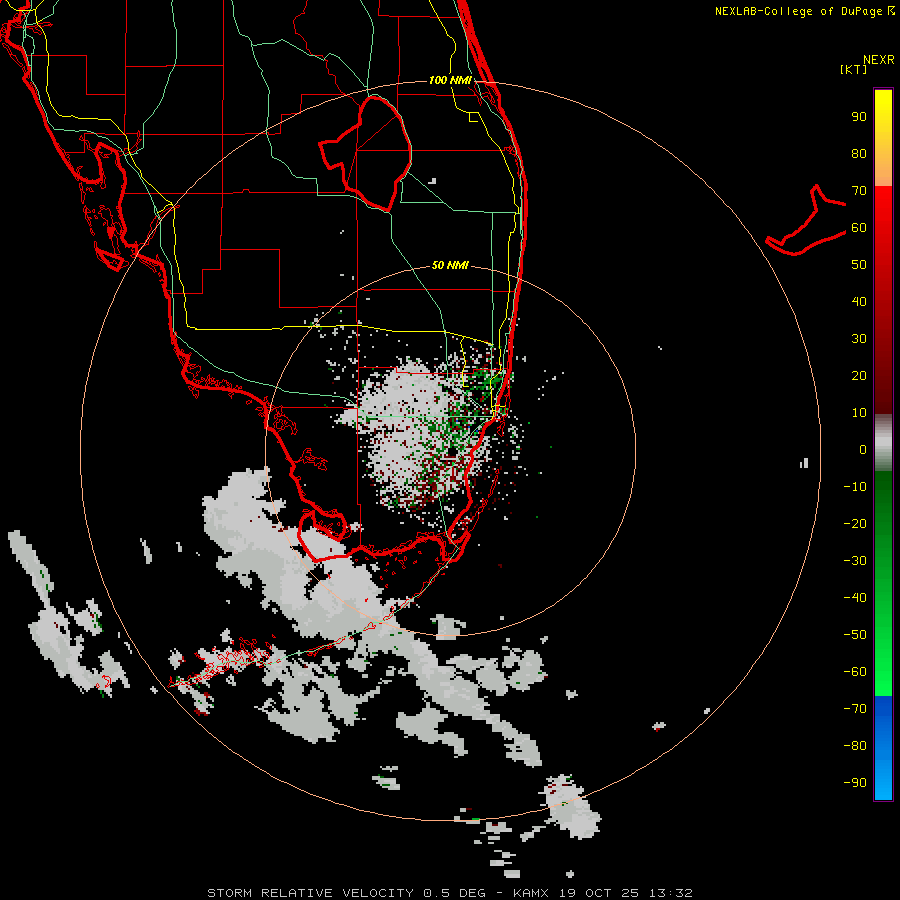This screenshot has width=900, height=900.
Task: Click the NEXLAB-College of DuPage credit text
Action: [804, 11]
